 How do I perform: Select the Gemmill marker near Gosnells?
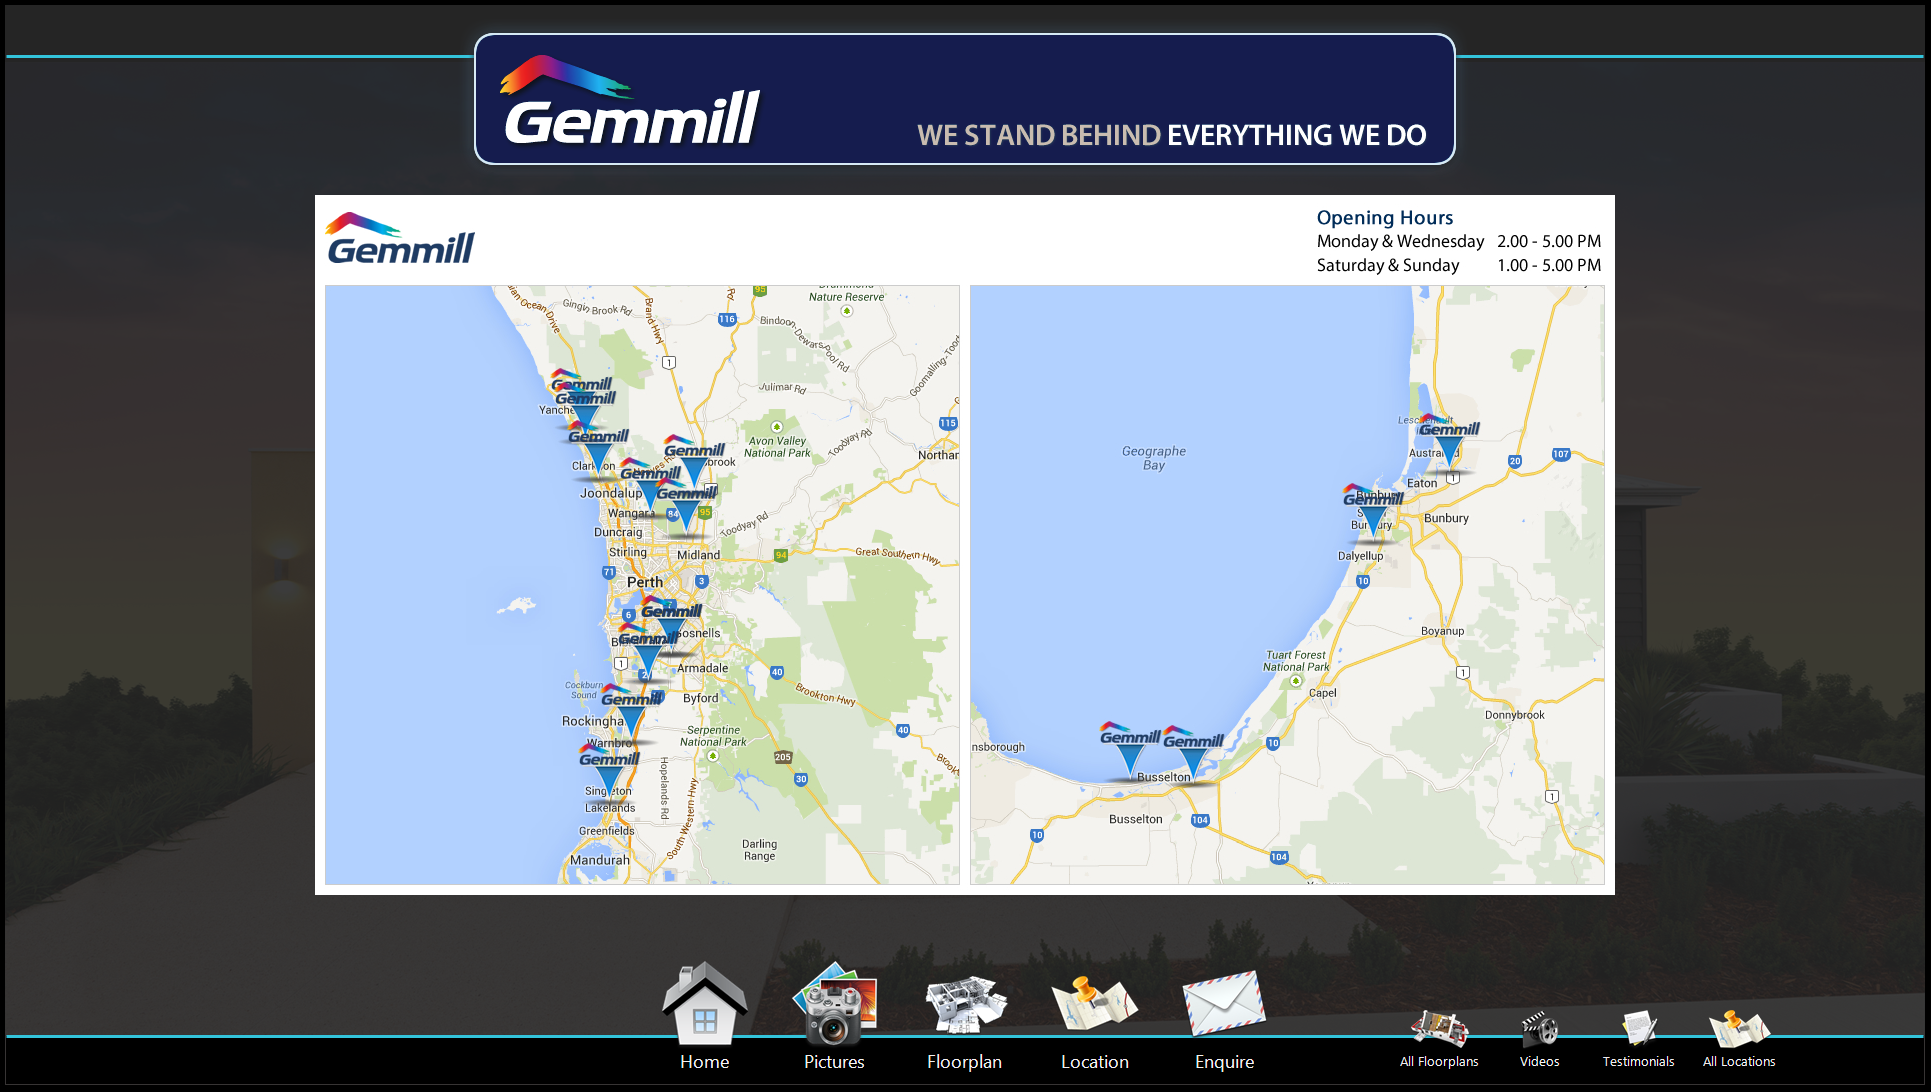click(670, 626)
